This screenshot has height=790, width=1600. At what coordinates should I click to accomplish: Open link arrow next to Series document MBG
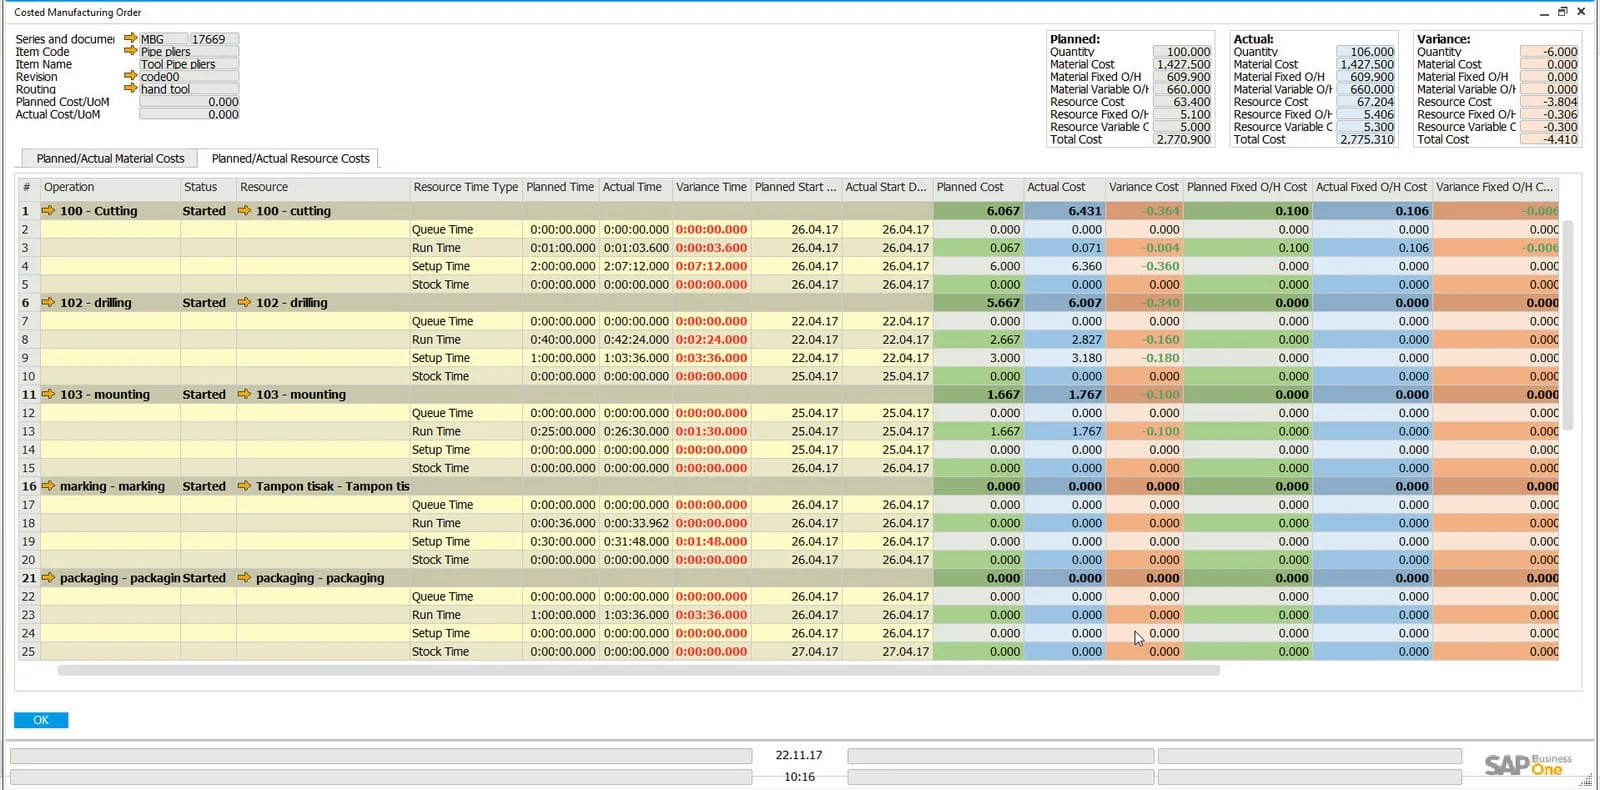point(130,39)
